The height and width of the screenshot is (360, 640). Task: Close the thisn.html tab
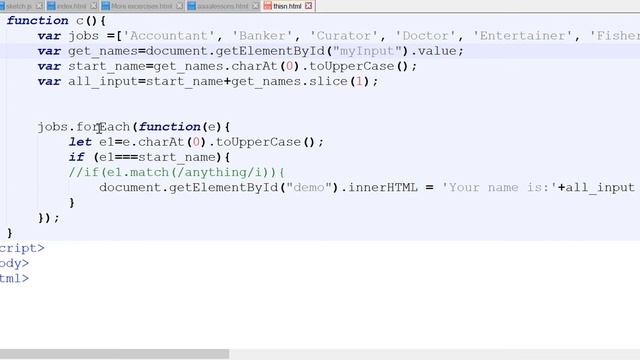pyautogui.click(x=309, y=6)
